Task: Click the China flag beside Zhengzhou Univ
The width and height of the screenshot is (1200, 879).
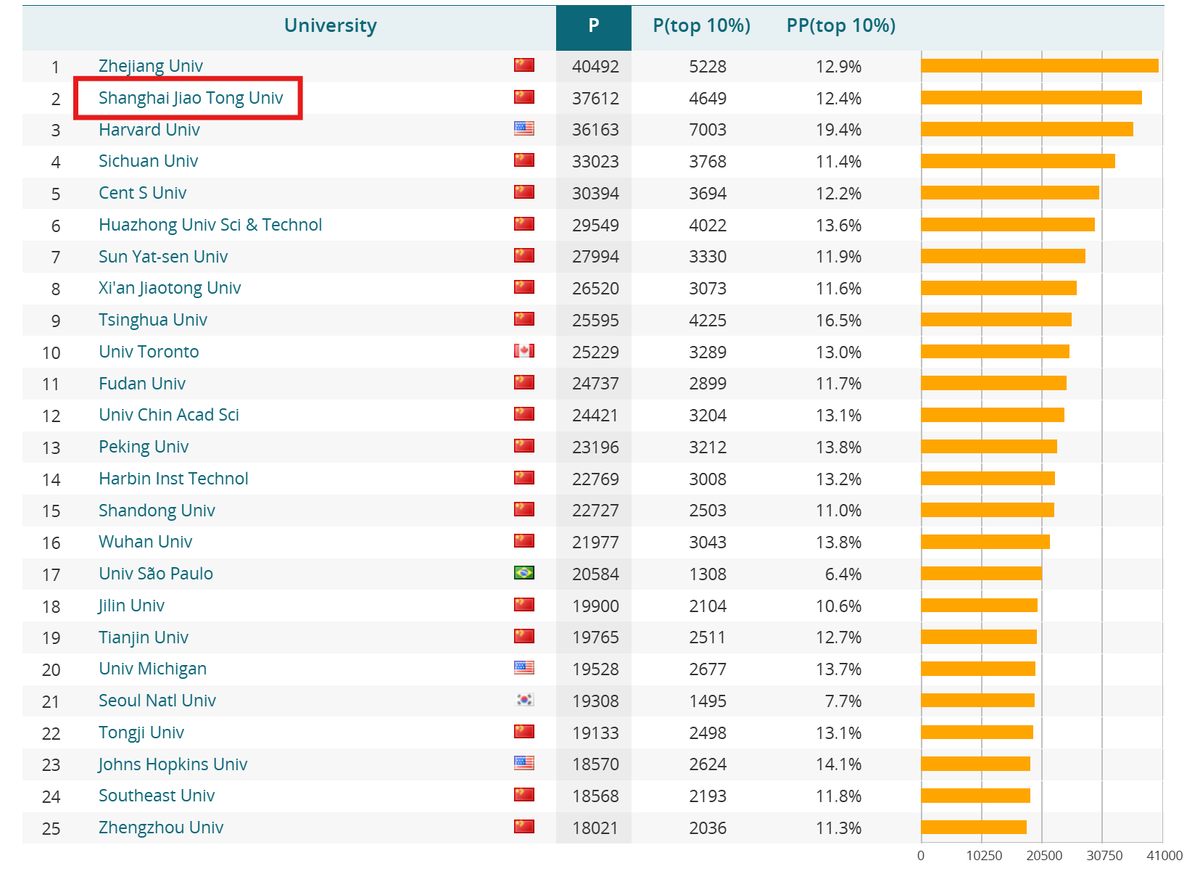Action: pos(524,827)
